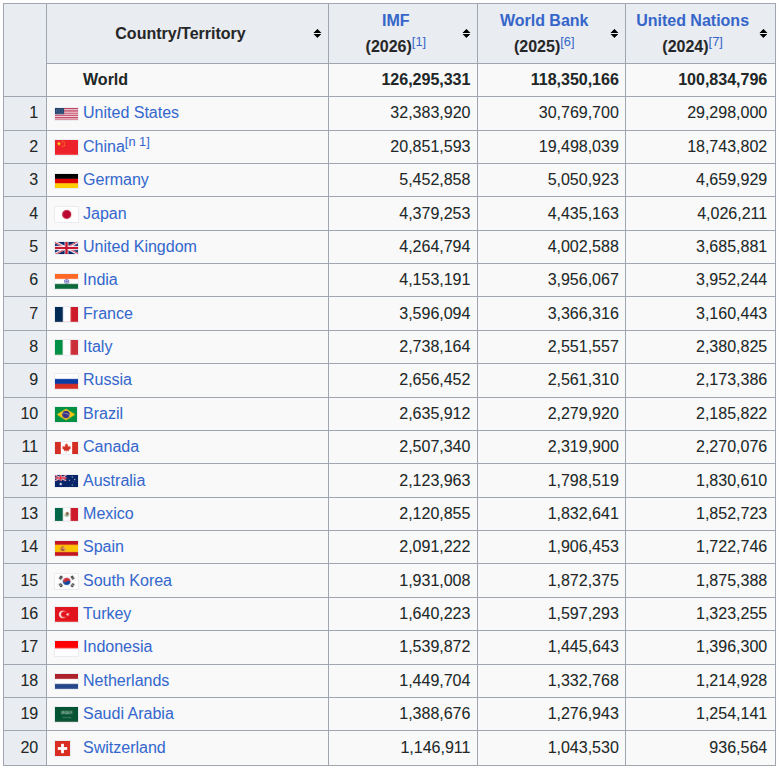Open the South Korea link
The image size is (778, 766).
[128, 580]
